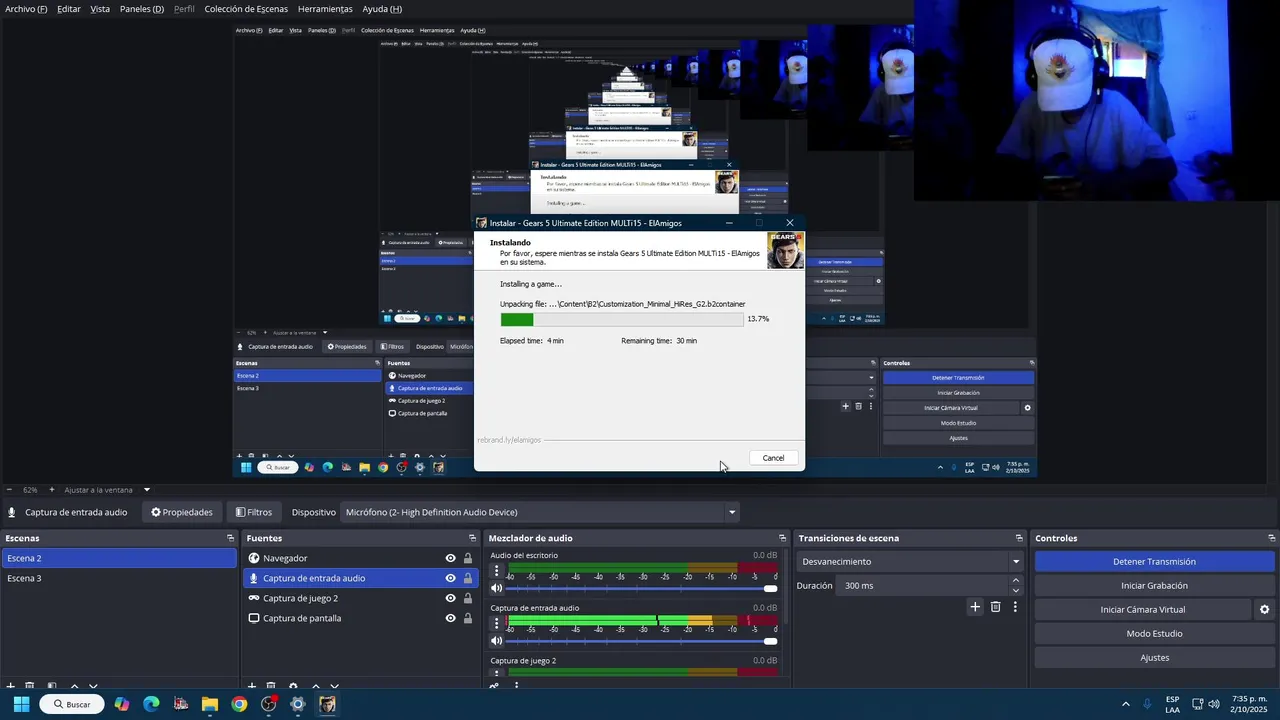1280x720 pixels.
Task: Decrease transition duration with down arrow
Action: (1016, 591)
